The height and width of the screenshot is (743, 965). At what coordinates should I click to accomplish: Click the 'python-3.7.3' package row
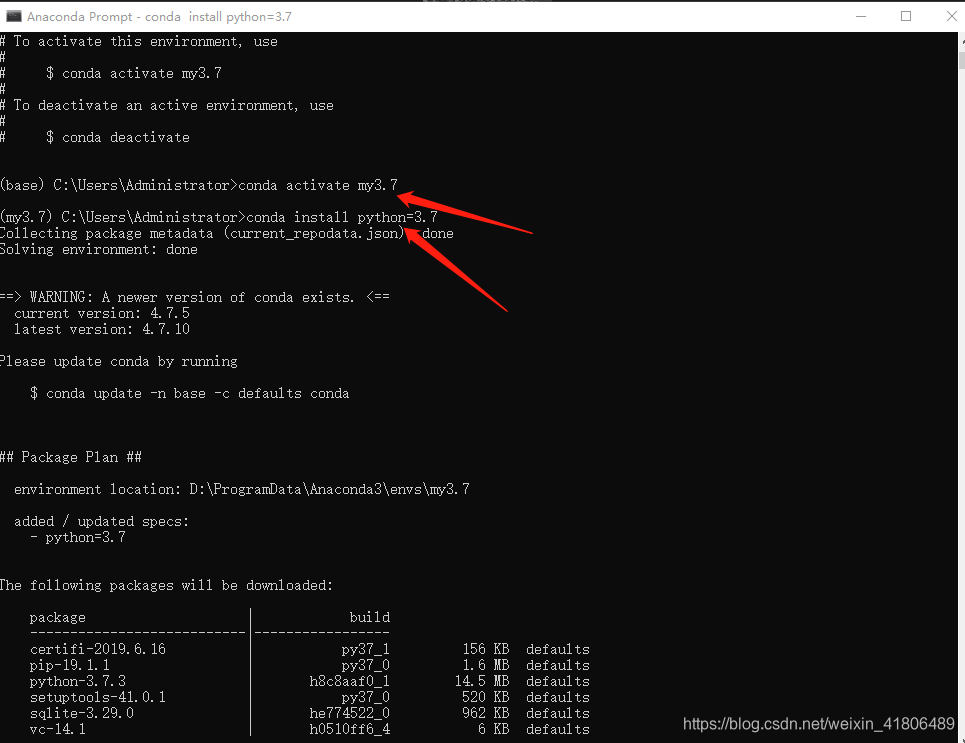tap(310, 681)
